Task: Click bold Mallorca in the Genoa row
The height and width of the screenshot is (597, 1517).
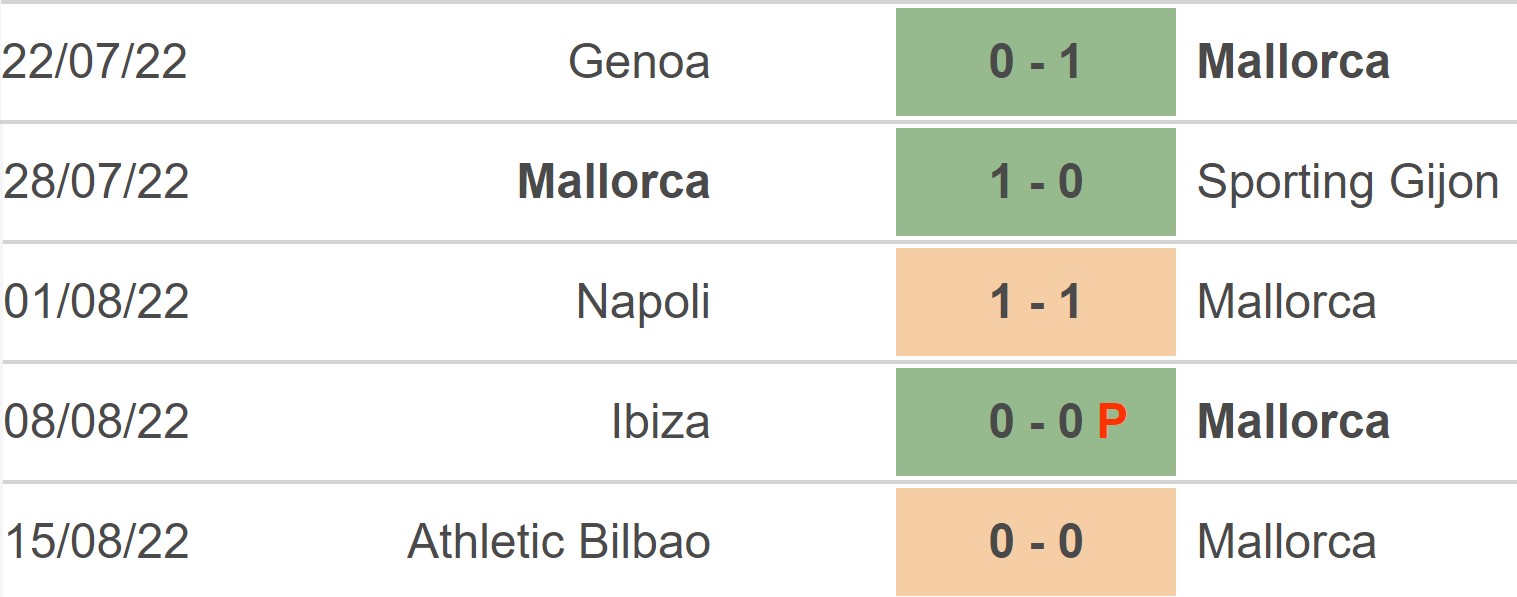Action: coord(1293,62)
